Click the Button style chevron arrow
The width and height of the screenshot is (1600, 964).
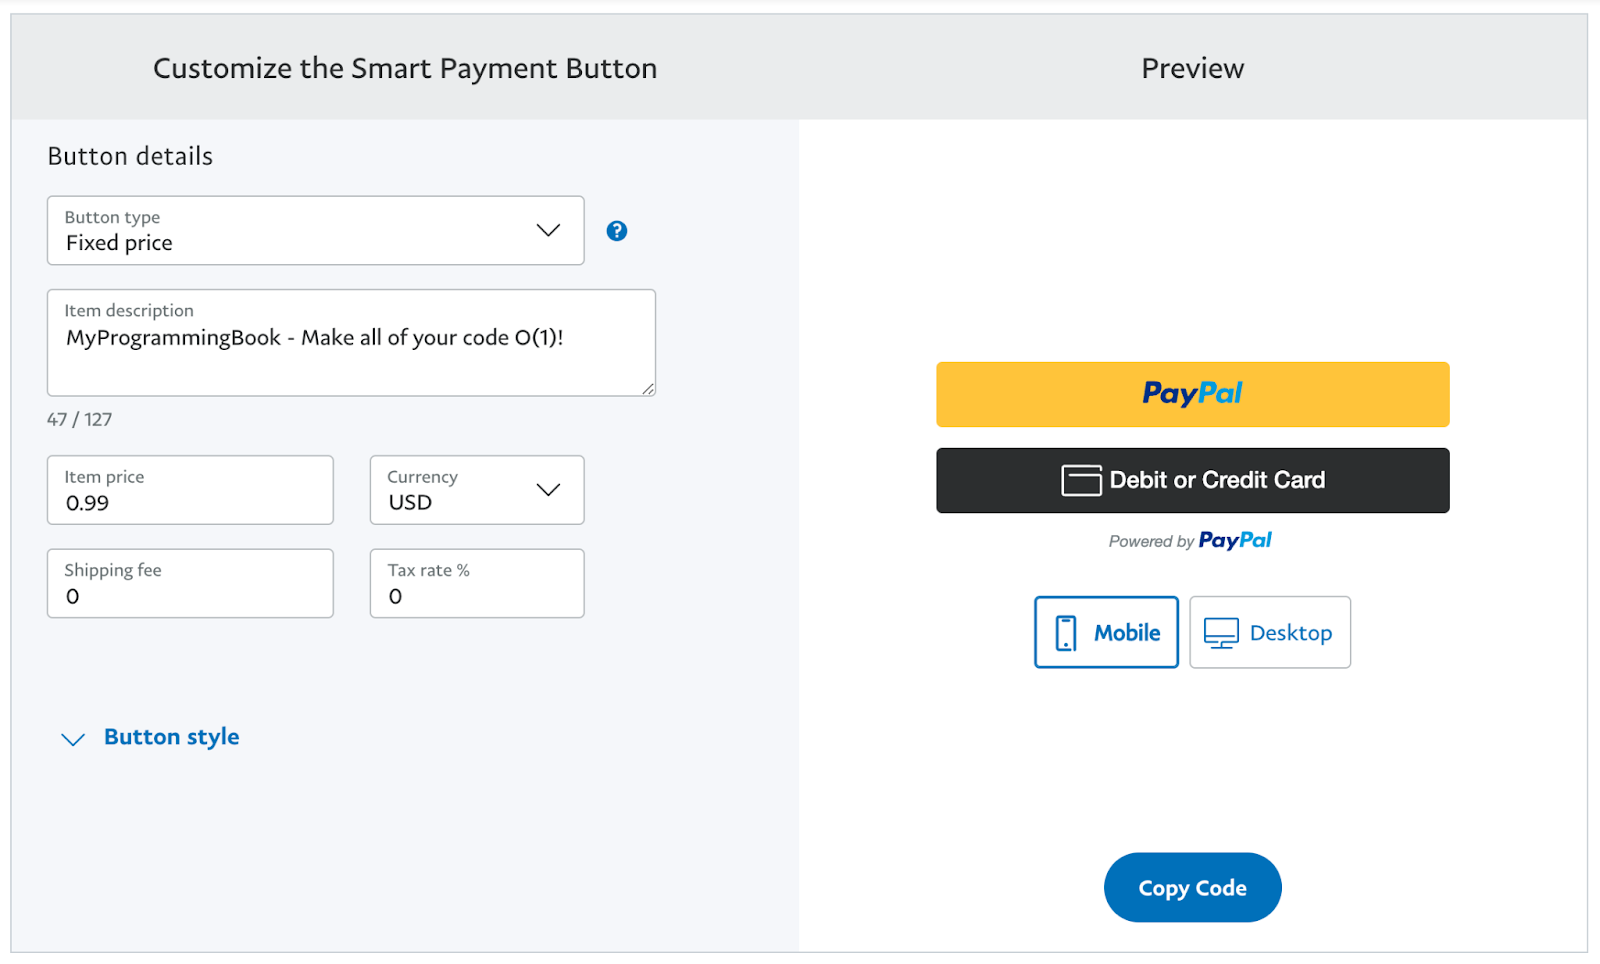[x=73, y=739]
